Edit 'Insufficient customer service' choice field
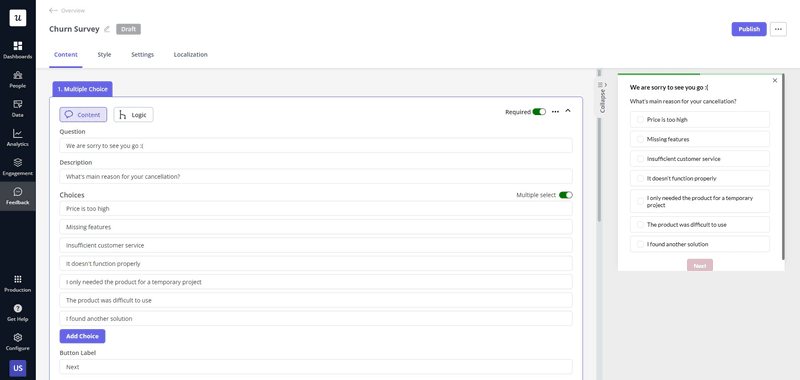Image resolution: width=800 pixels, height=380 pixels. (316, 245)
